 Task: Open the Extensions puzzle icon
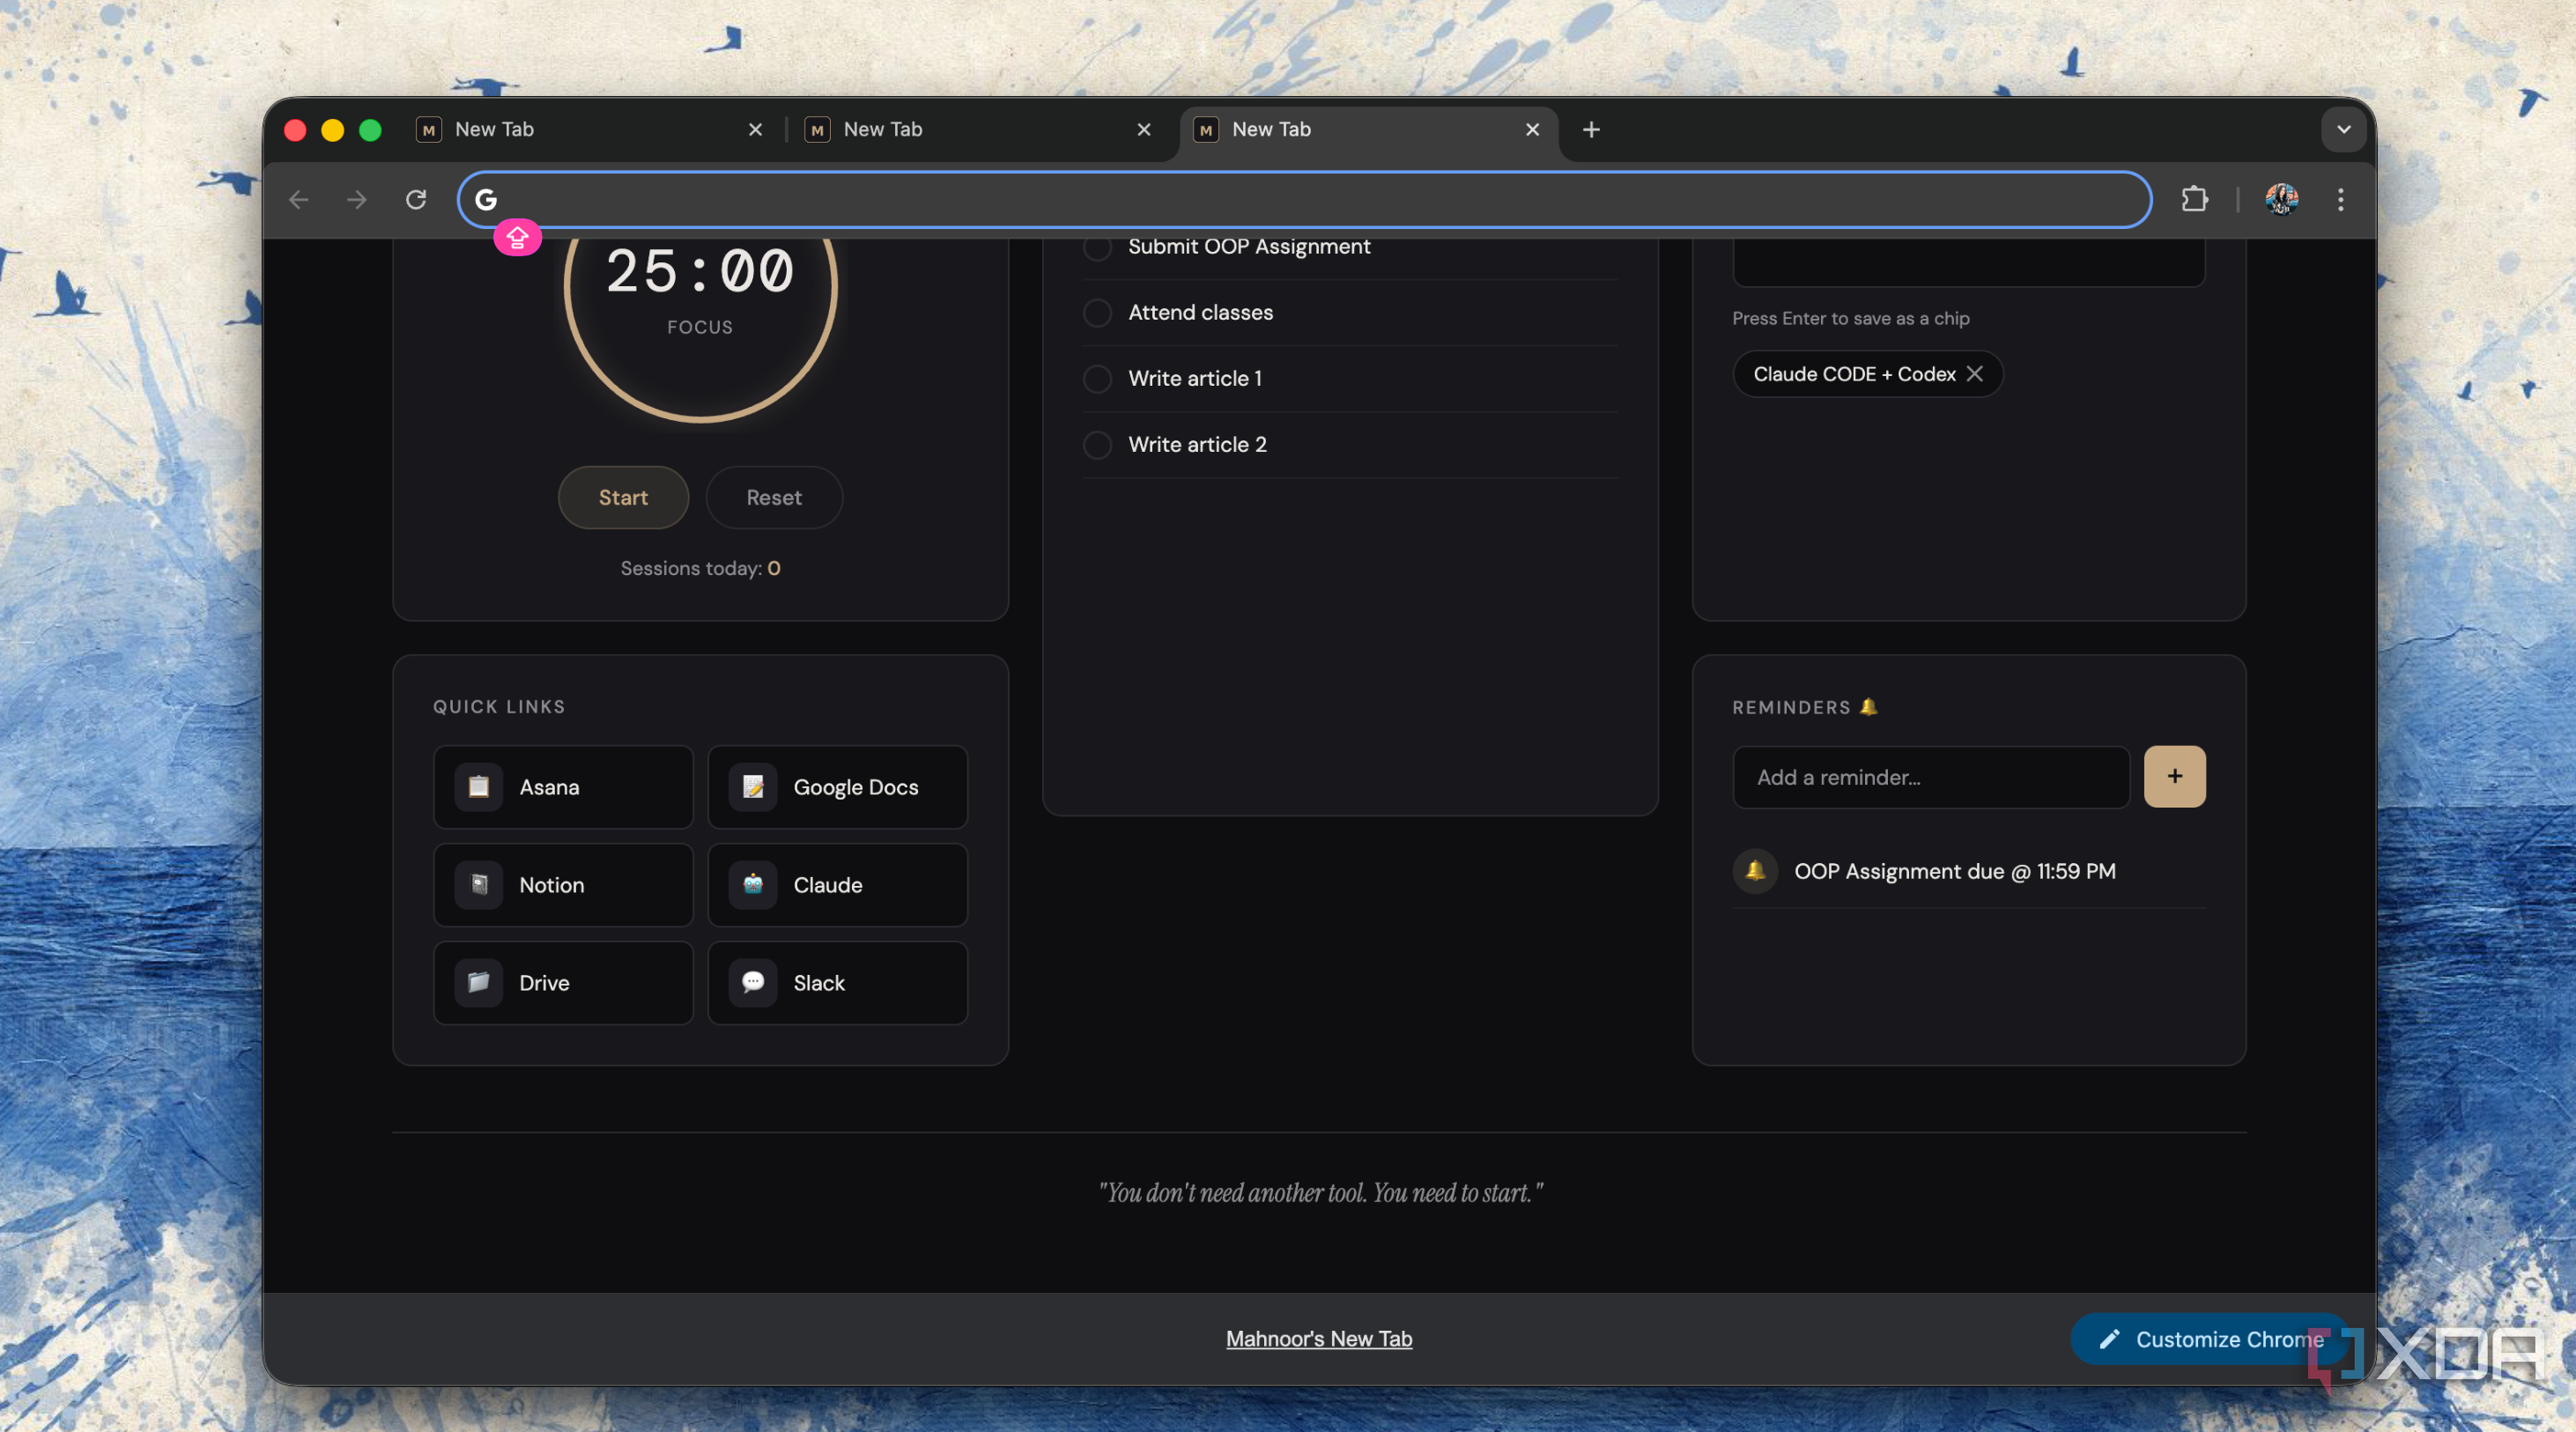2194,200
